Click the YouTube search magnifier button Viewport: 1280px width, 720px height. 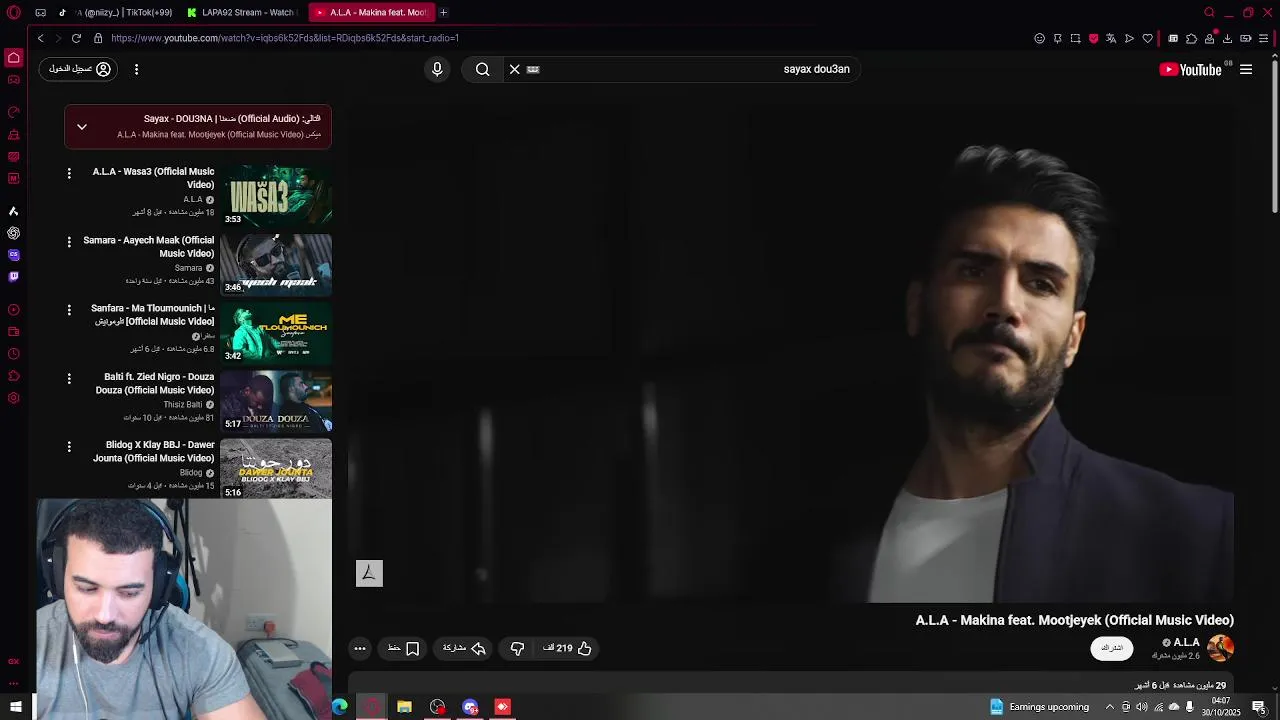coord(483,69)
